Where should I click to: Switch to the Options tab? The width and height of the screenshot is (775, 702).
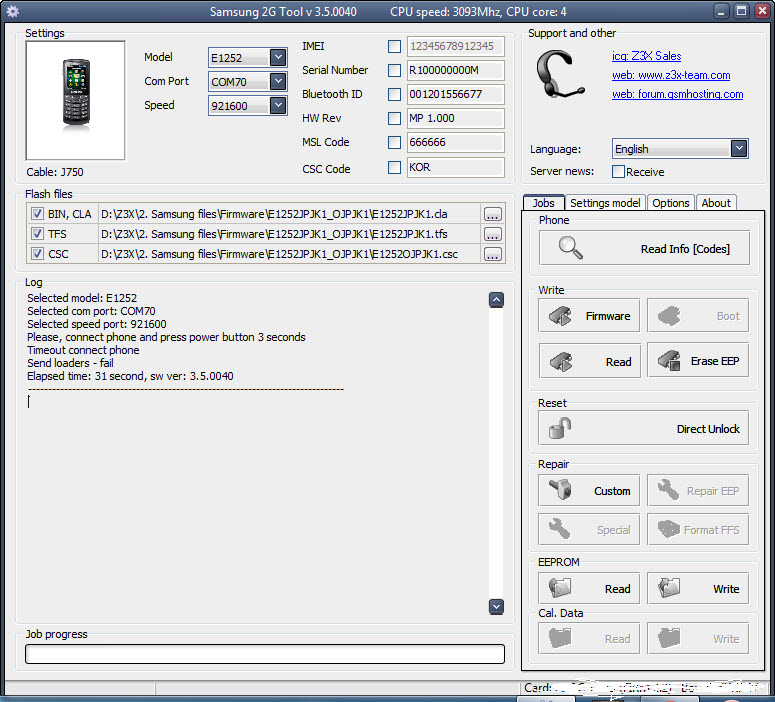click(x=671, y=203)
